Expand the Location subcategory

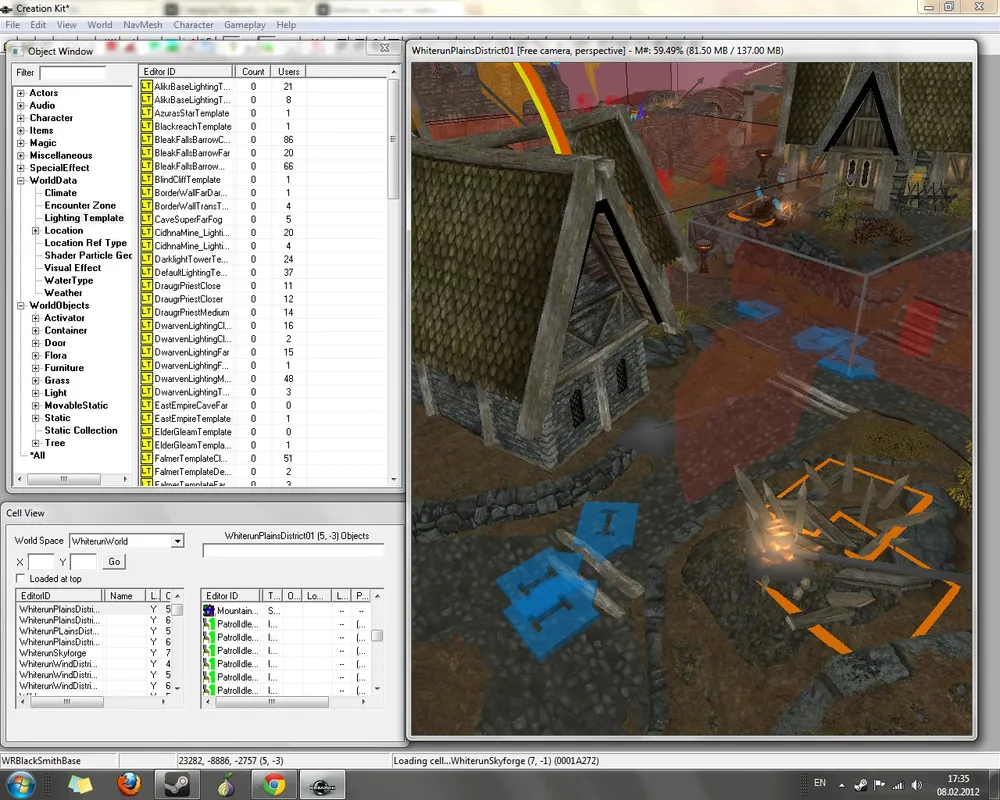[36, 231]
